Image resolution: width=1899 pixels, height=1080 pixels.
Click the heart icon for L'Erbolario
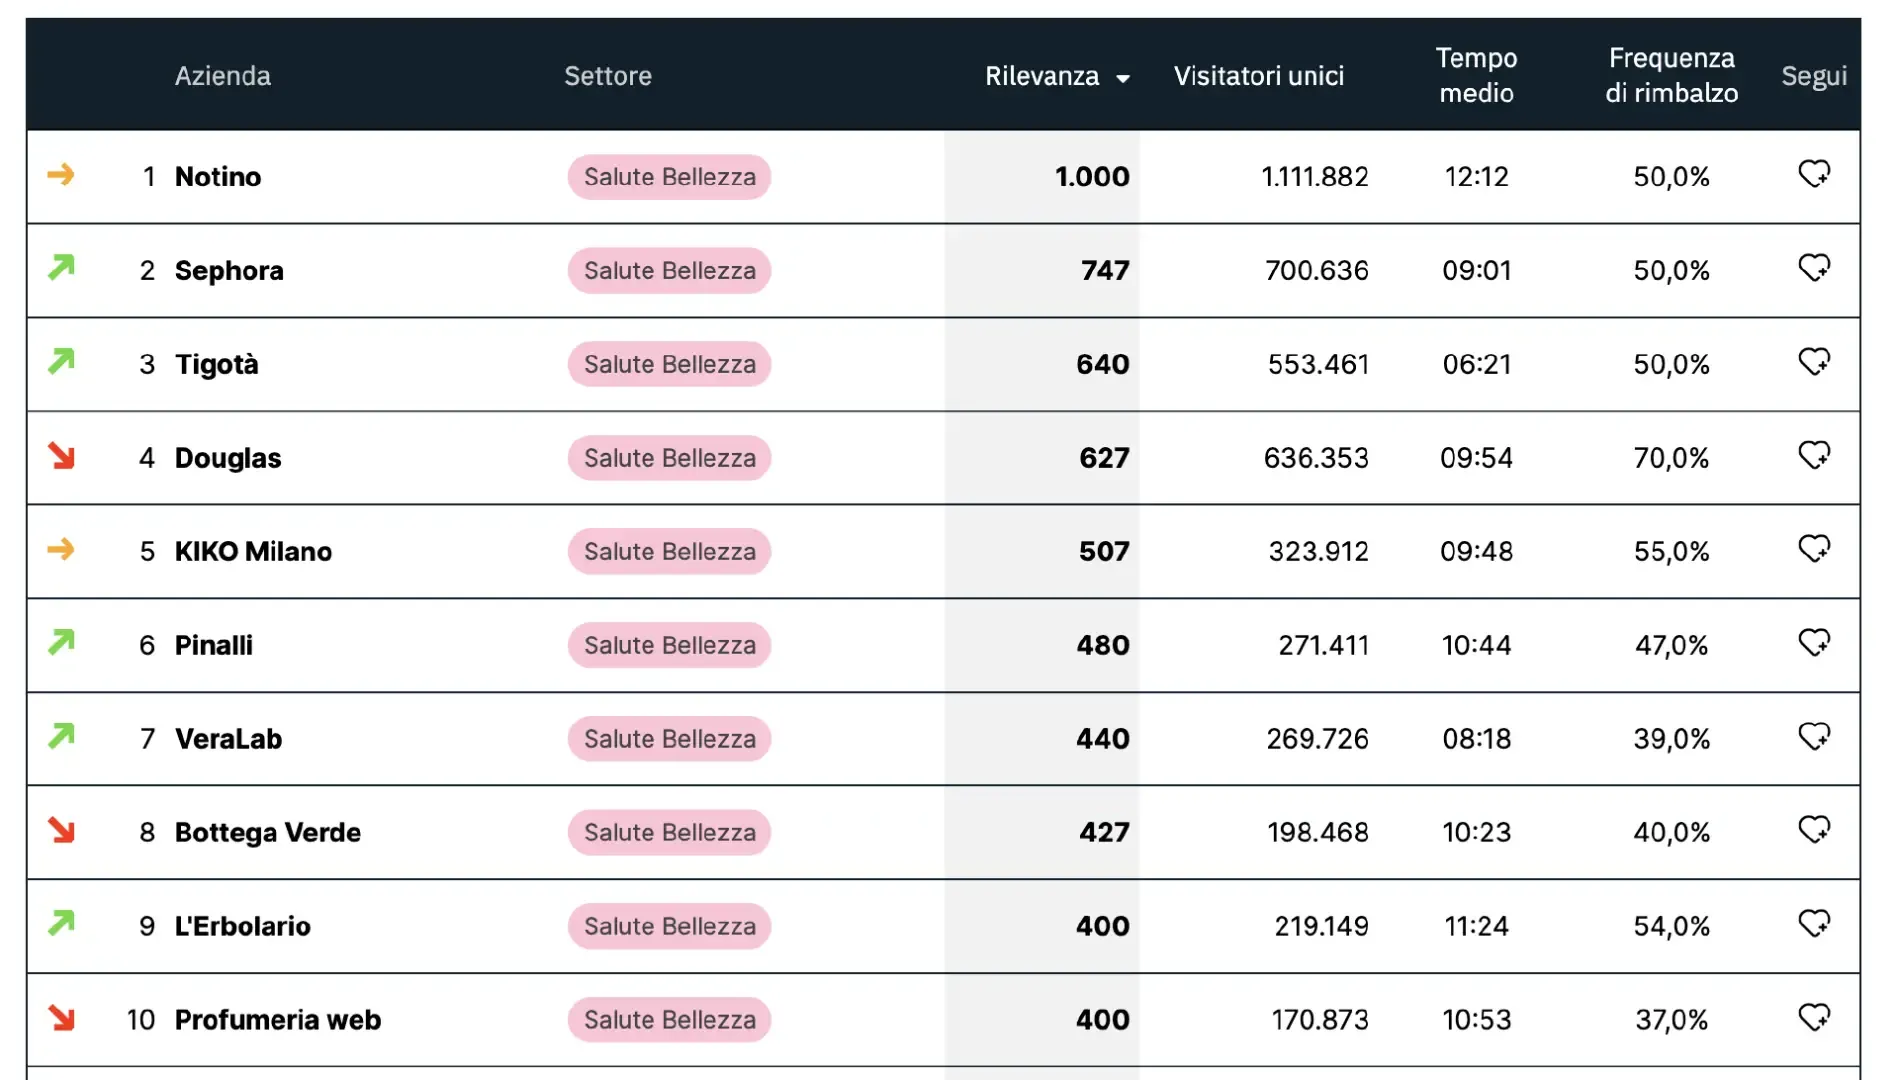pyautogui.click(x=1814, y=923)
